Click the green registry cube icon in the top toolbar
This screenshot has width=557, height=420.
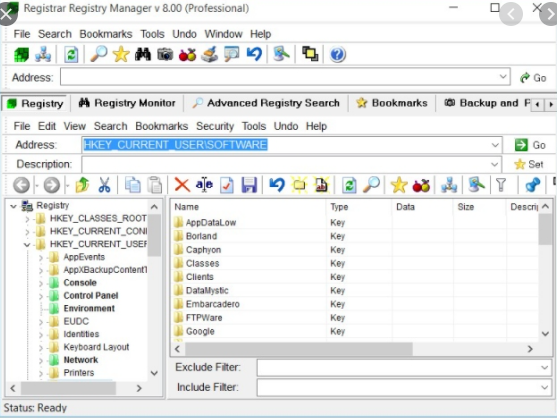(x=21, y=55)
